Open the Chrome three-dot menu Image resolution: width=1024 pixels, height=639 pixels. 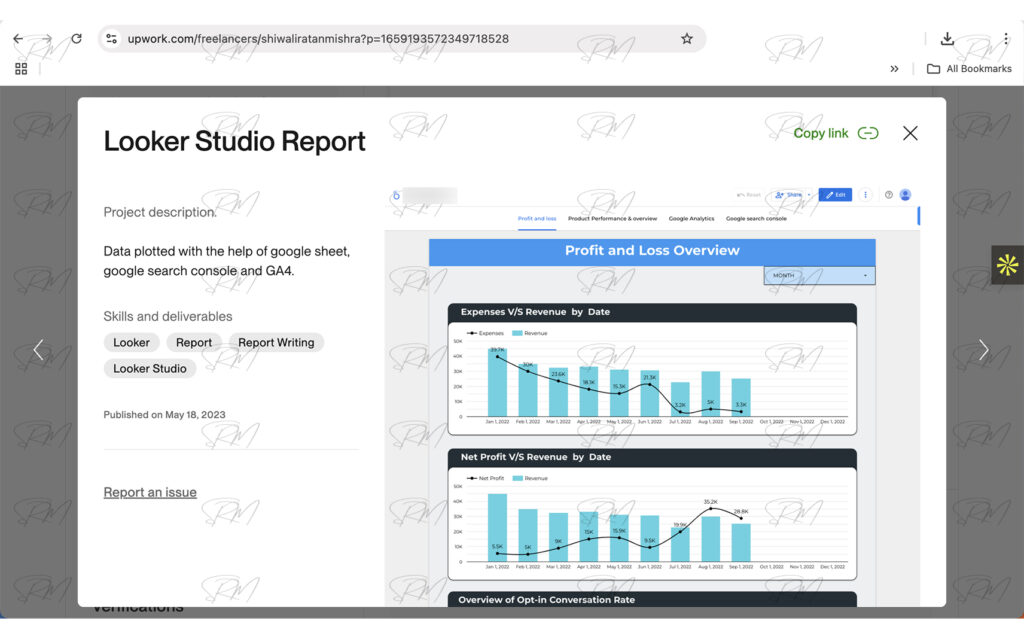point(1006,39)
